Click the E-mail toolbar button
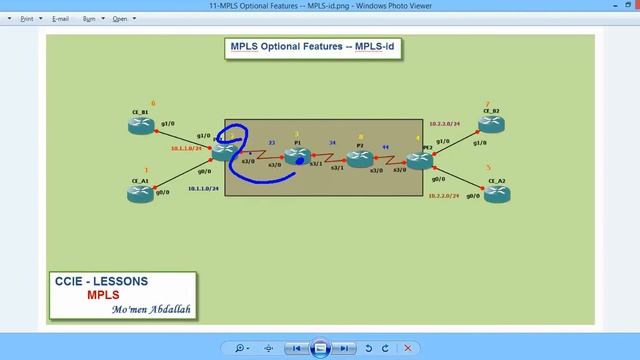The image size is (640, 360). tap(60, 19)
